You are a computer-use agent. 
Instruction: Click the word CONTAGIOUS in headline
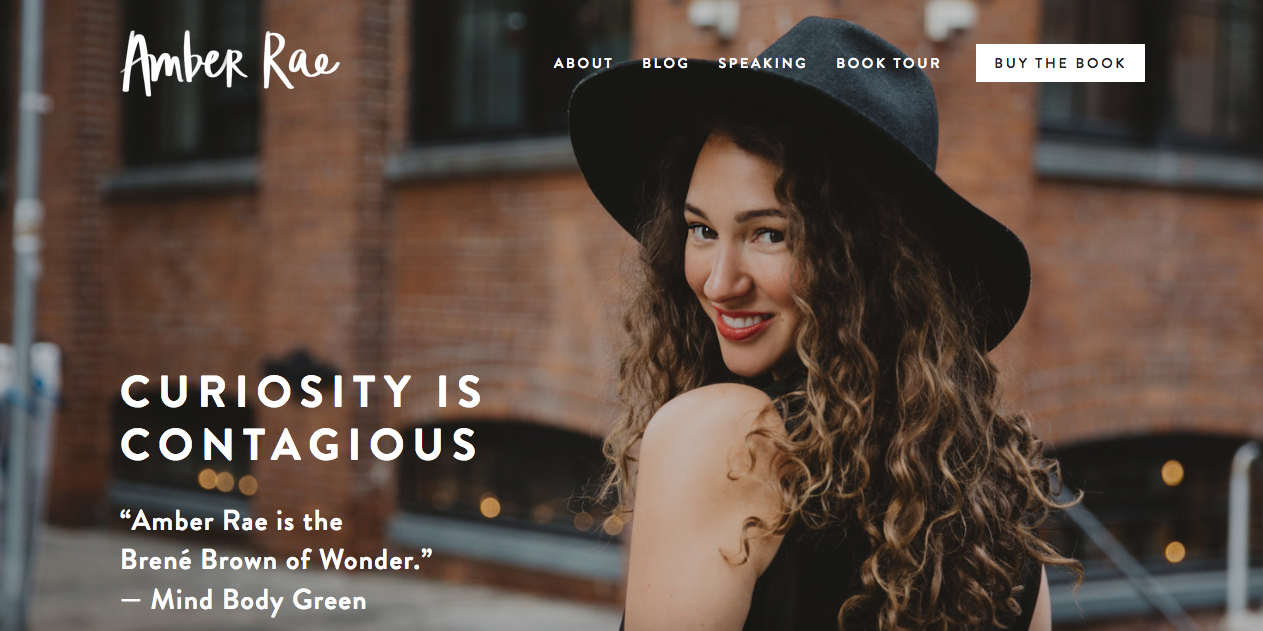[300, 445]
